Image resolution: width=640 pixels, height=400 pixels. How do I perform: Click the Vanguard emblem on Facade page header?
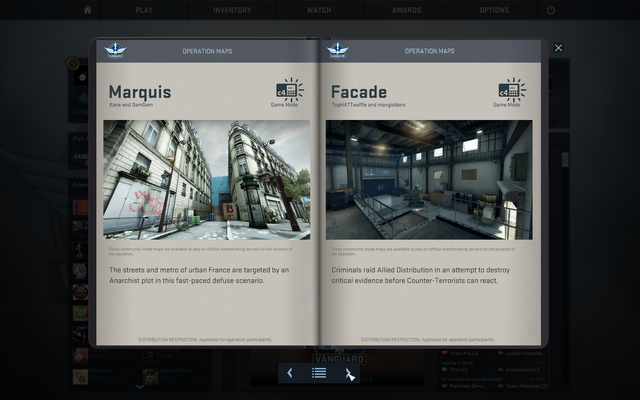pyautogui.click(x=338, y=51)
